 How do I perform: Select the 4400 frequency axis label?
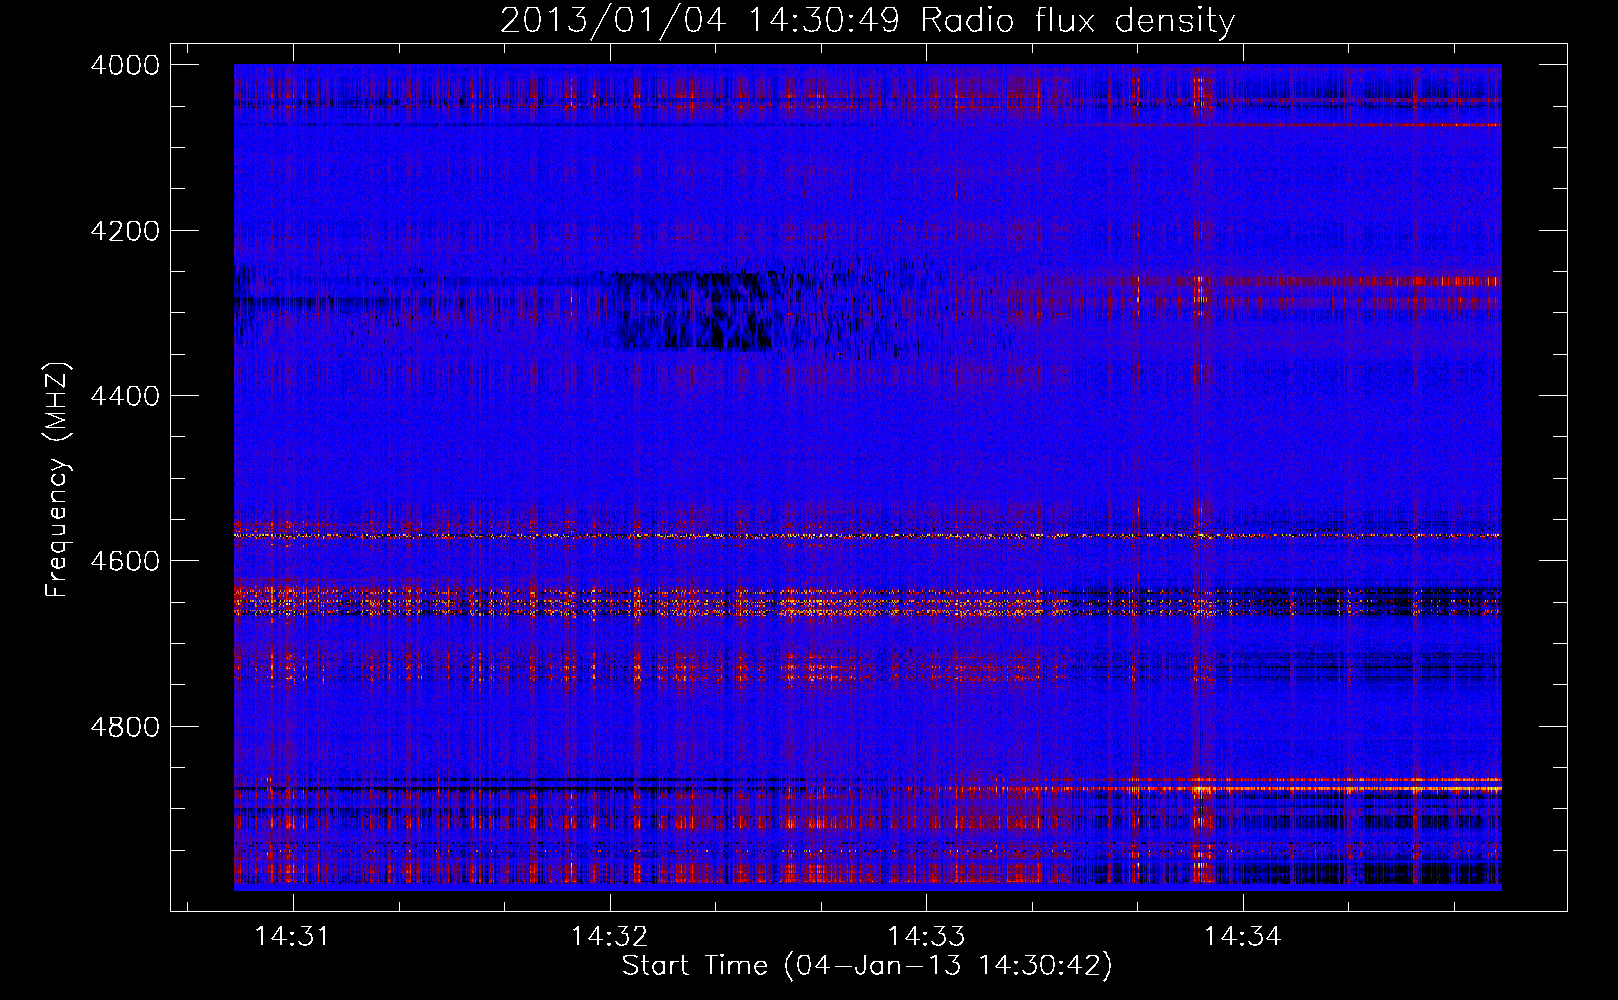[125, 396]
